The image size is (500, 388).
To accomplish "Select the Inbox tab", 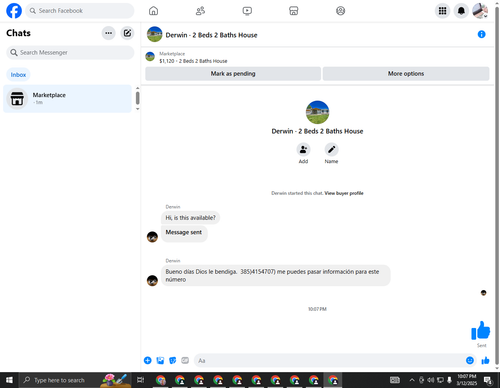I will click(x=18, y=75).
